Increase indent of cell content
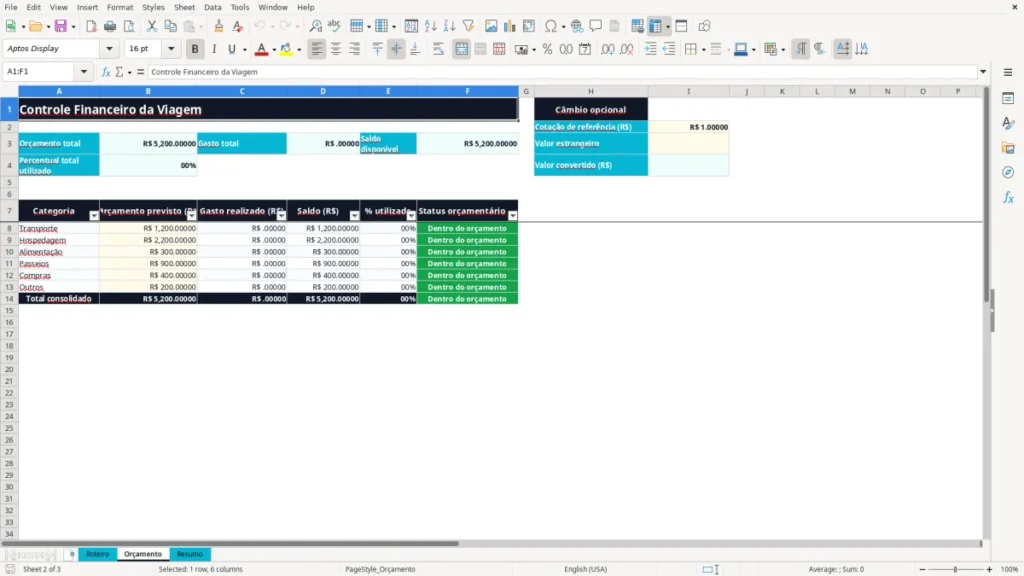This screenshot has width=1024, height=576. pos(650,49)
